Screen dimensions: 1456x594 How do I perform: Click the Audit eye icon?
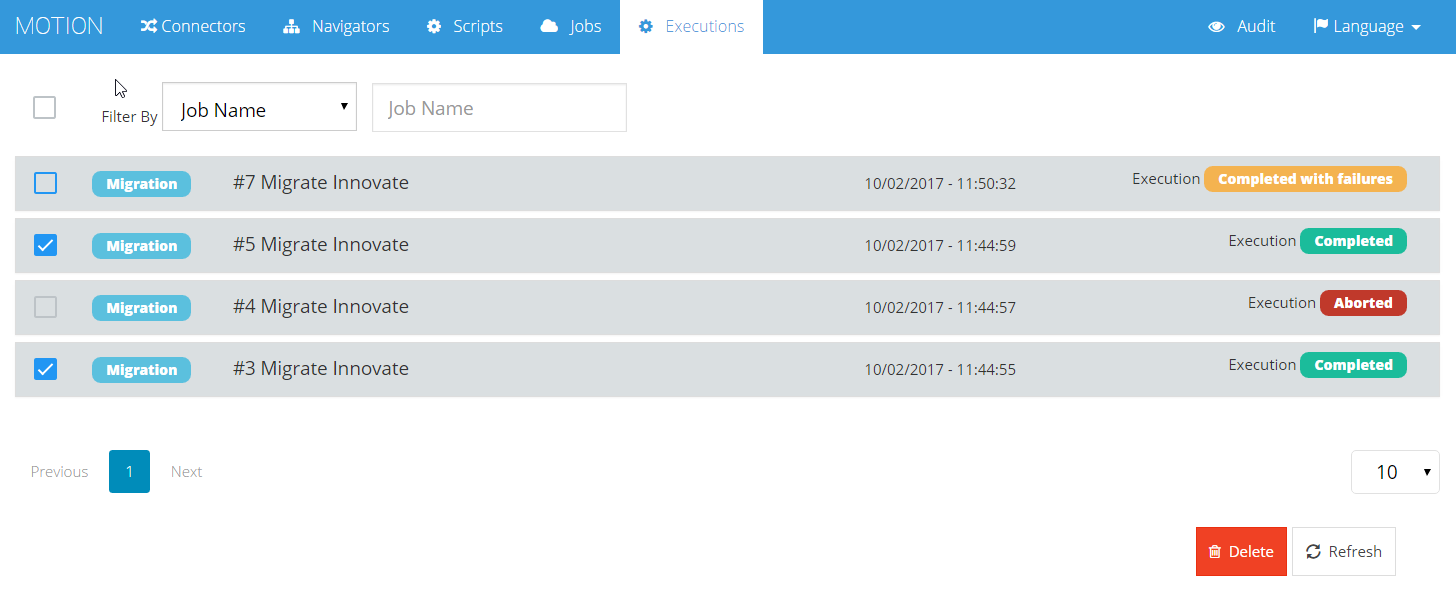point(1216,27)
